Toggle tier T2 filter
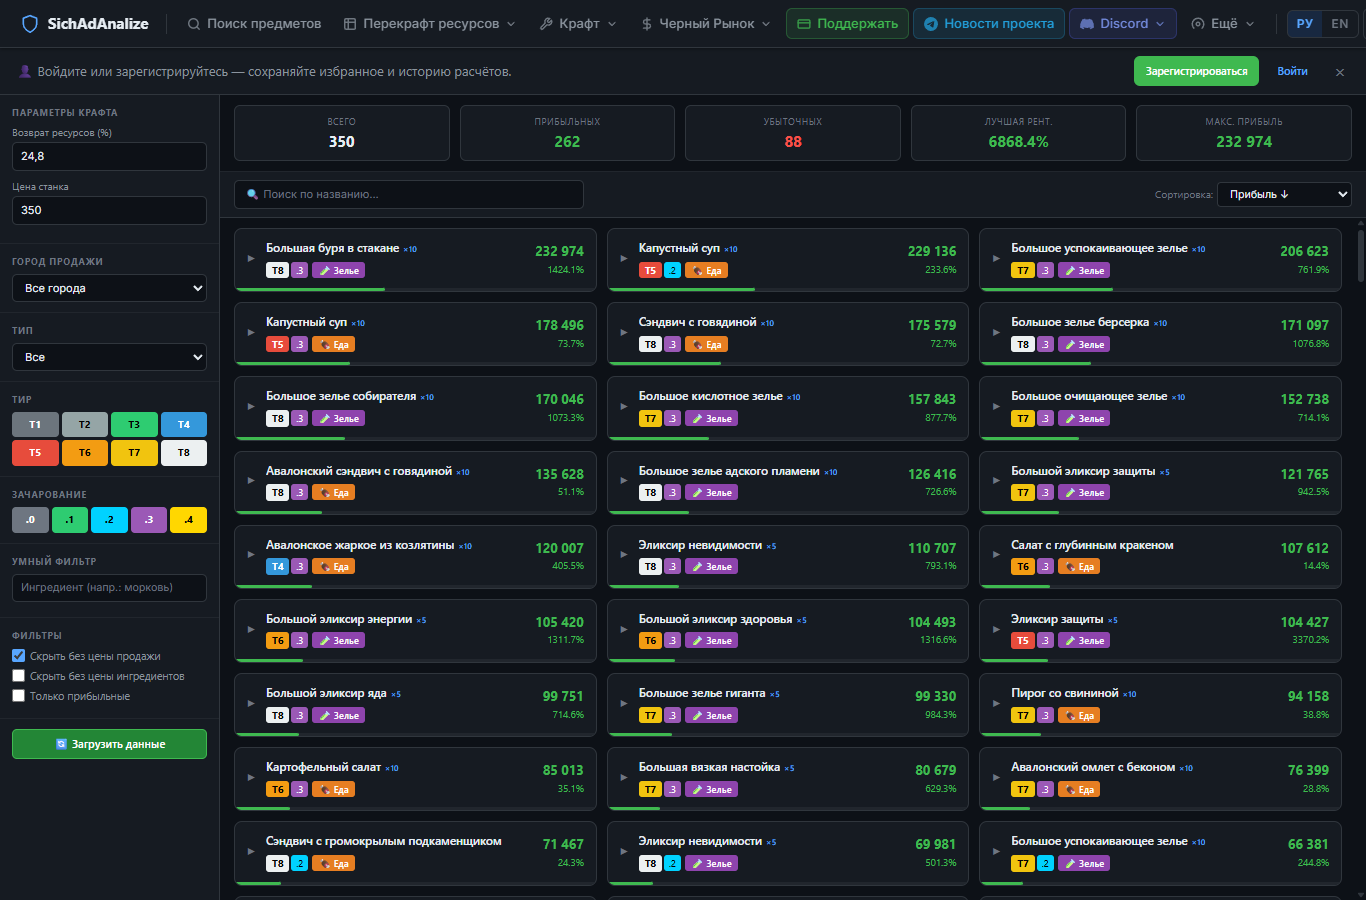The image size is (1366, 900). tap(85, 425)
